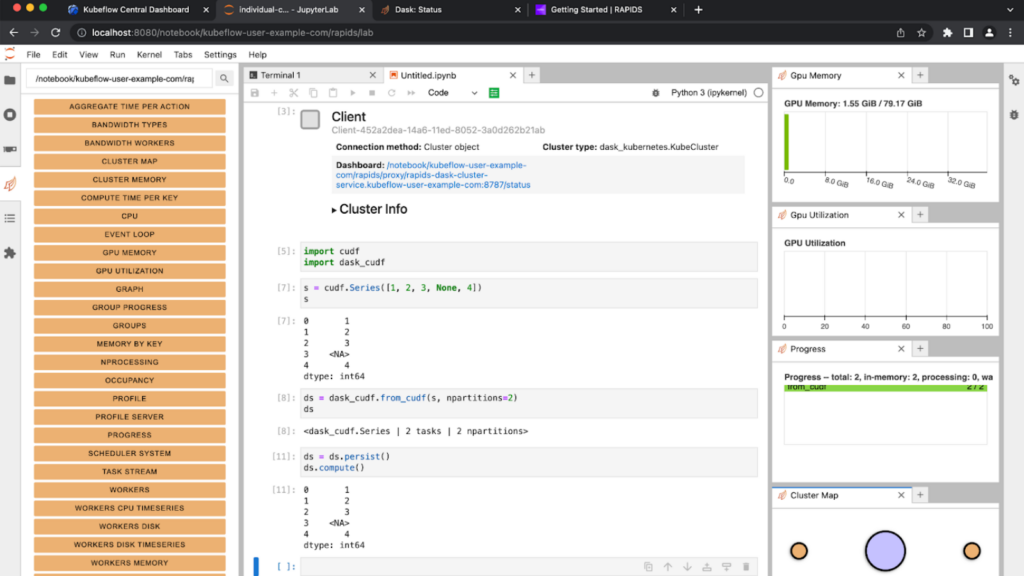Duplicate the active cell icon

648,567
